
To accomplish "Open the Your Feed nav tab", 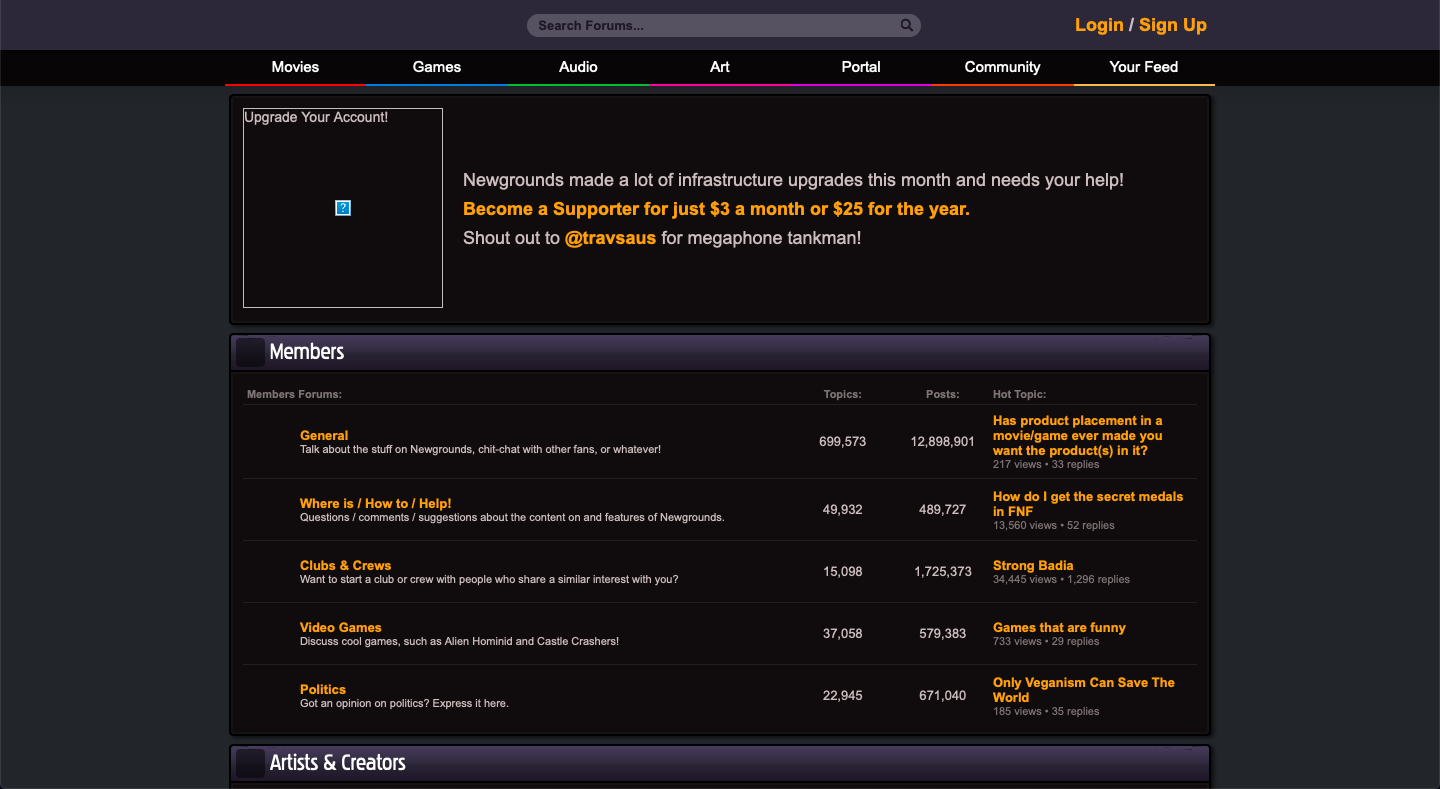I will coord(1144,67).
